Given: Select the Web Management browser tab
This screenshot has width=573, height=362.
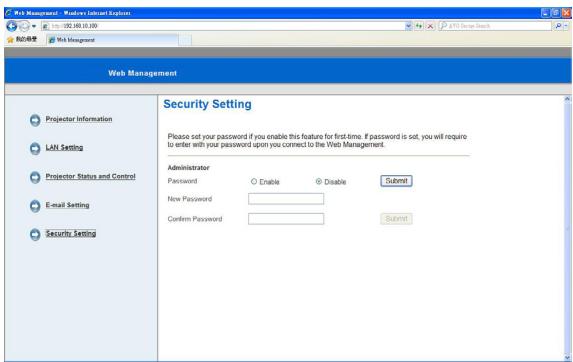Looking at the screenshot, I should 112,40.
